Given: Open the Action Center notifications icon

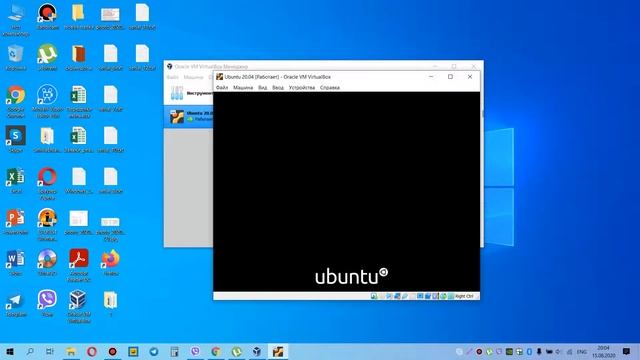Looking at the screenshot, I should click(627, 351).
